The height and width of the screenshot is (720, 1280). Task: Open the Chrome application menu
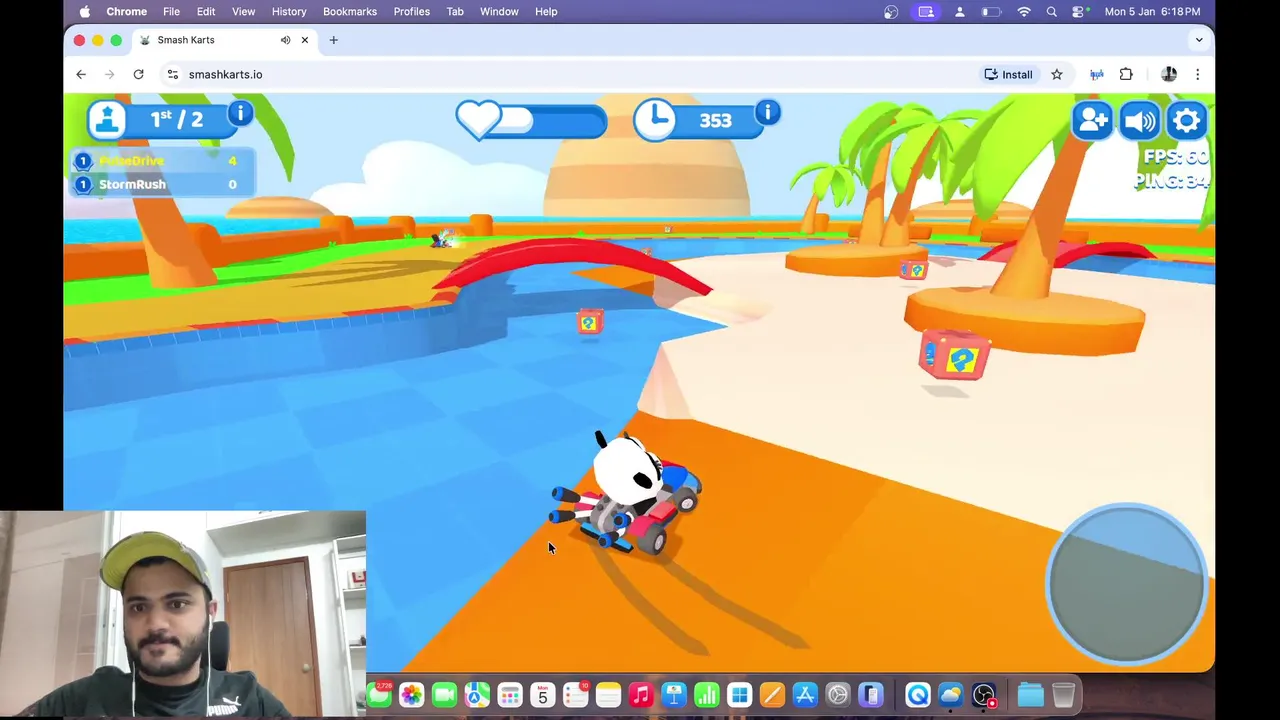(x=127, y=11)
